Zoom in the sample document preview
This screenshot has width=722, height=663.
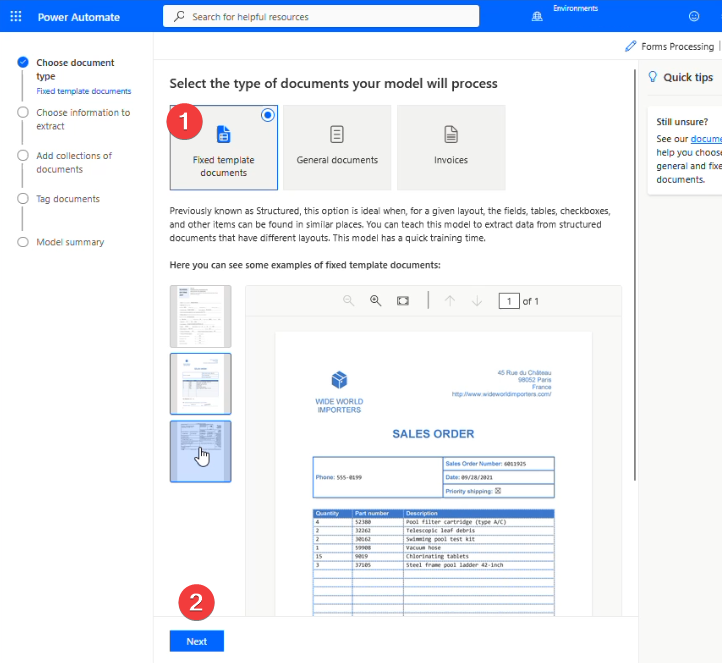[376, 301]
